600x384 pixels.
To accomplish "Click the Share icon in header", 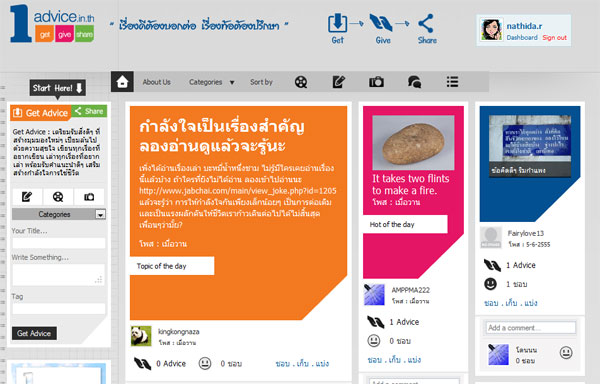I will 426,23.
